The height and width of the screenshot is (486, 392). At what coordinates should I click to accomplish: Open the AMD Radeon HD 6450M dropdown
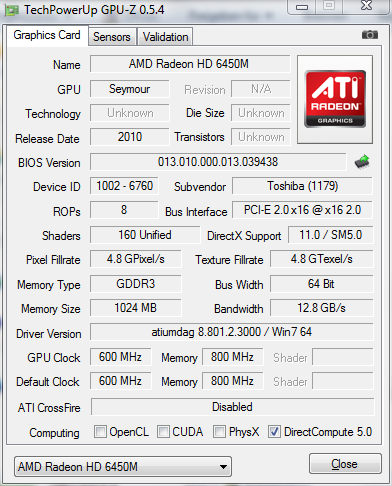click(123, 467)
